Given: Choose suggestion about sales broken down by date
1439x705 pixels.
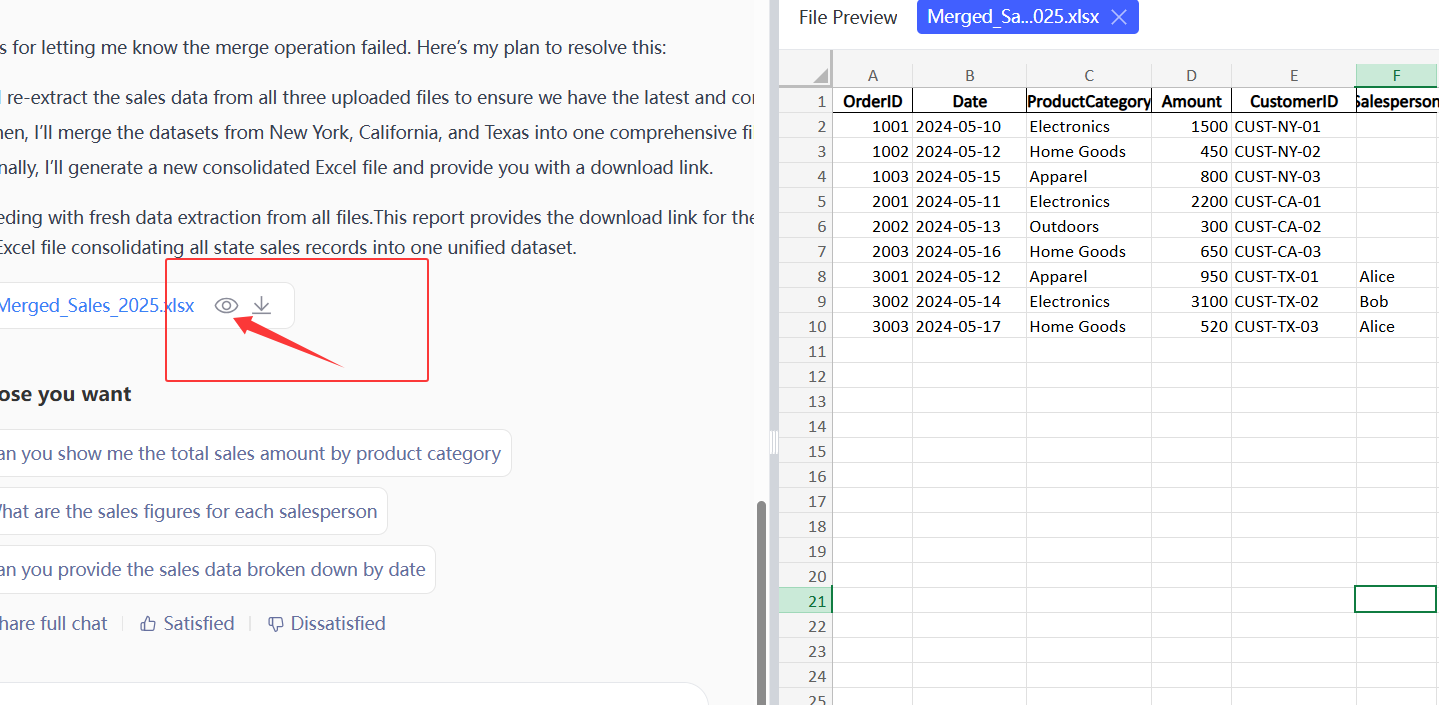Looking at the screenshot, I should [x=212, y=570].
